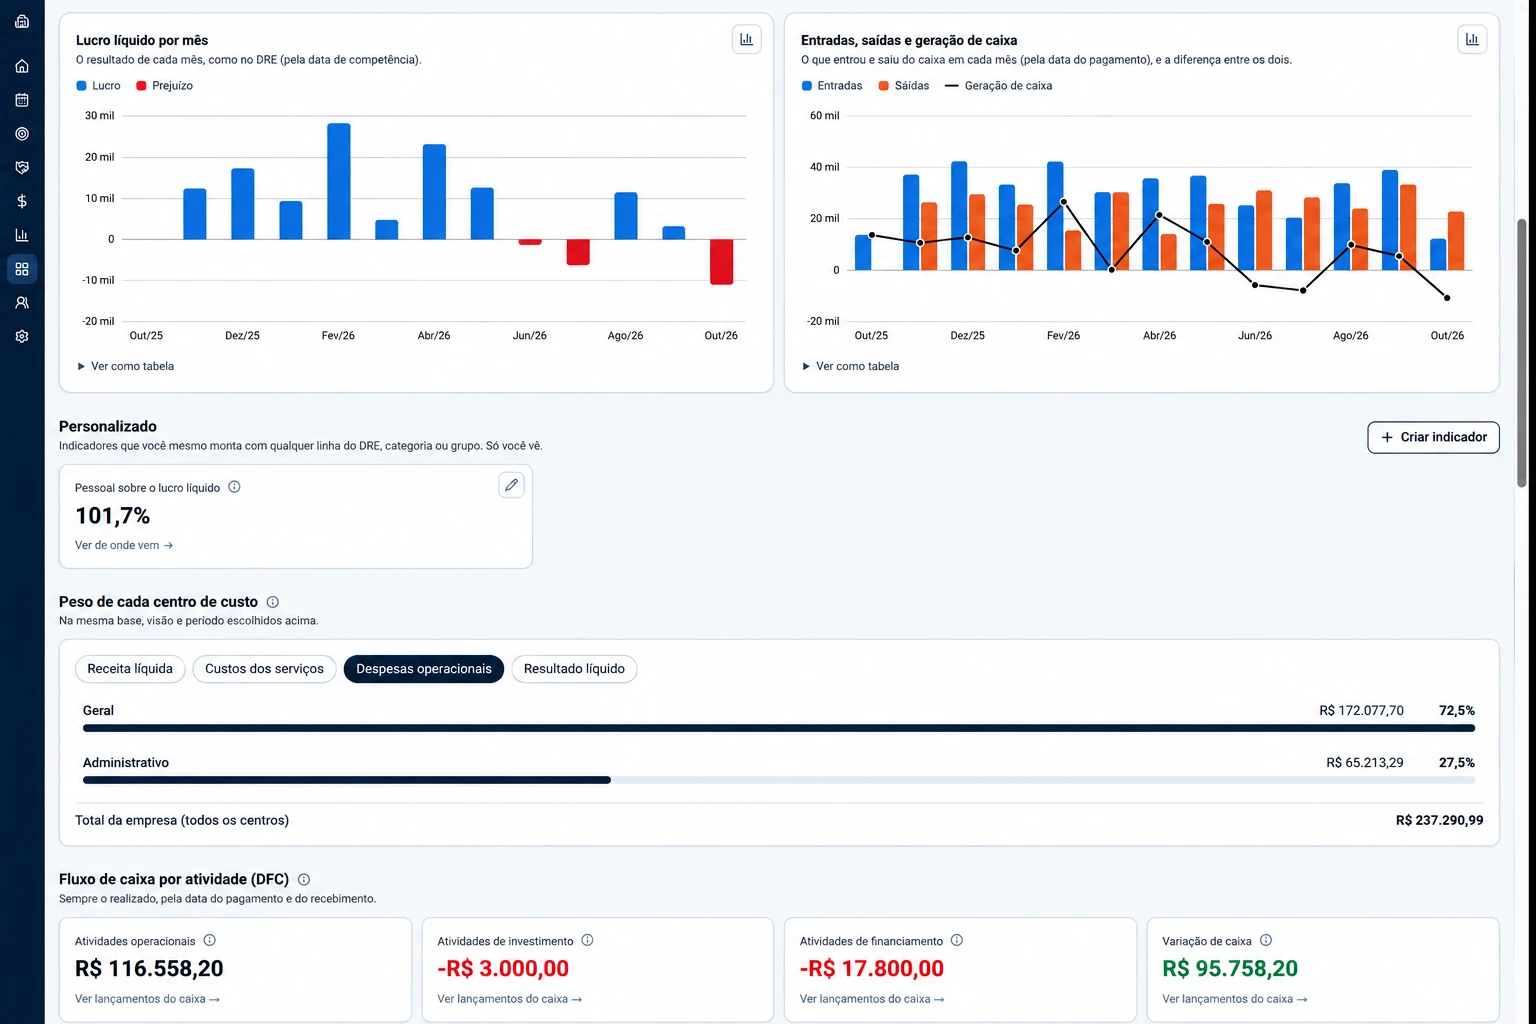Screen dimensions: 1536x1024
Task: Open Ver lançamentos do caixa under Atividades operacionais
Action: click(x=147, y=999)
